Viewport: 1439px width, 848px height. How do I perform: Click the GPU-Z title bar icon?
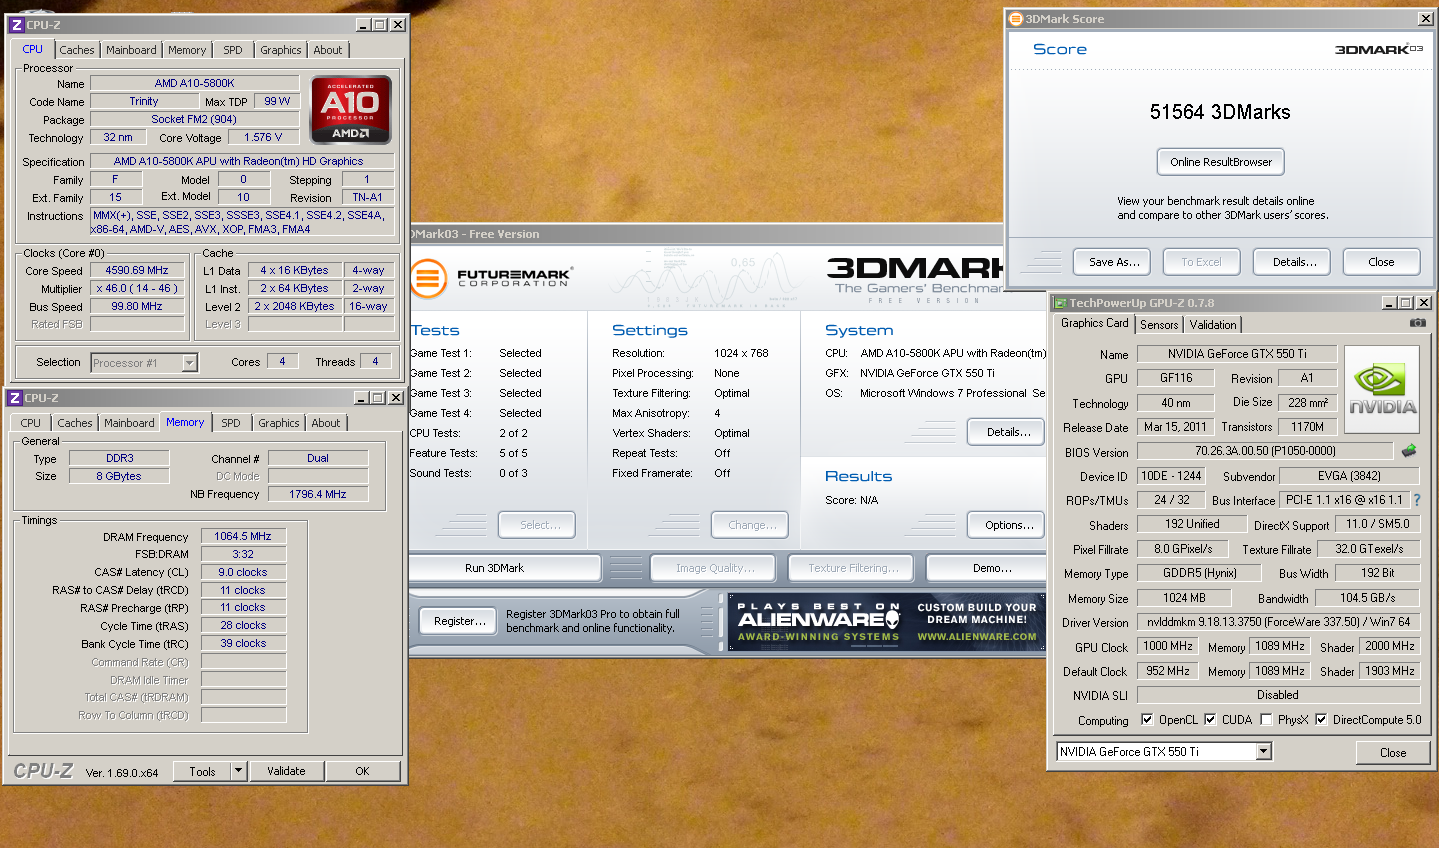click(1060, 303)
